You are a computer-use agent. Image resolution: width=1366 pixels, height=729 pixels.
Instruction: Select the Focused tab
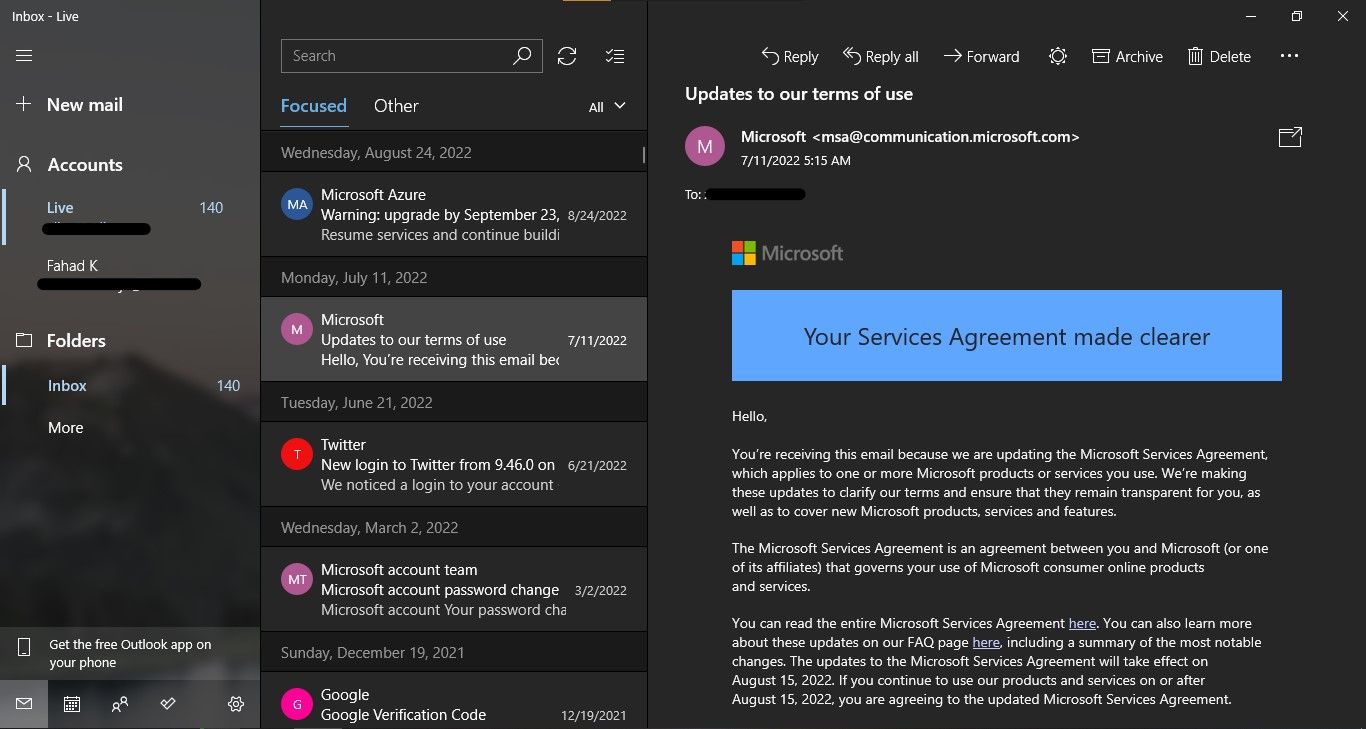pos(314,106)
